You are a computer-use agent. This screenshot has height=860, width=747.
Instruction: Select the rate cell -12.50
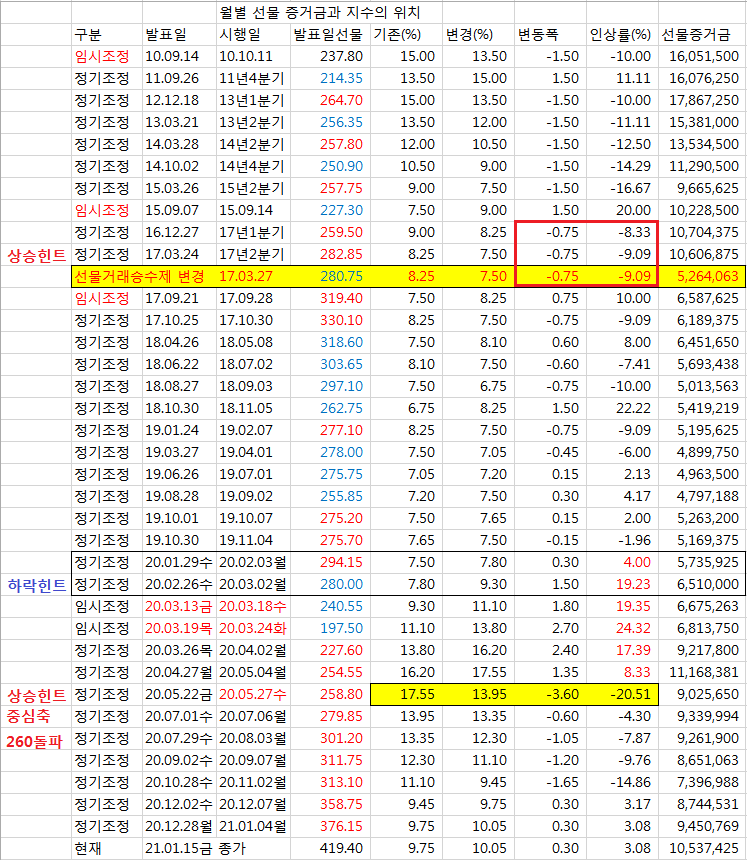point(631,144)
